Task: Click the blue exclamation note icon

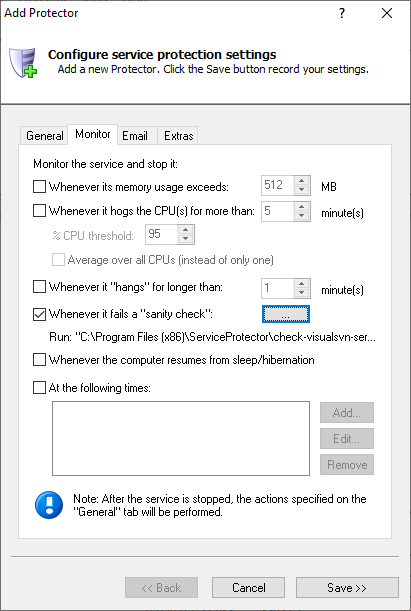Action: coord(49,505)
